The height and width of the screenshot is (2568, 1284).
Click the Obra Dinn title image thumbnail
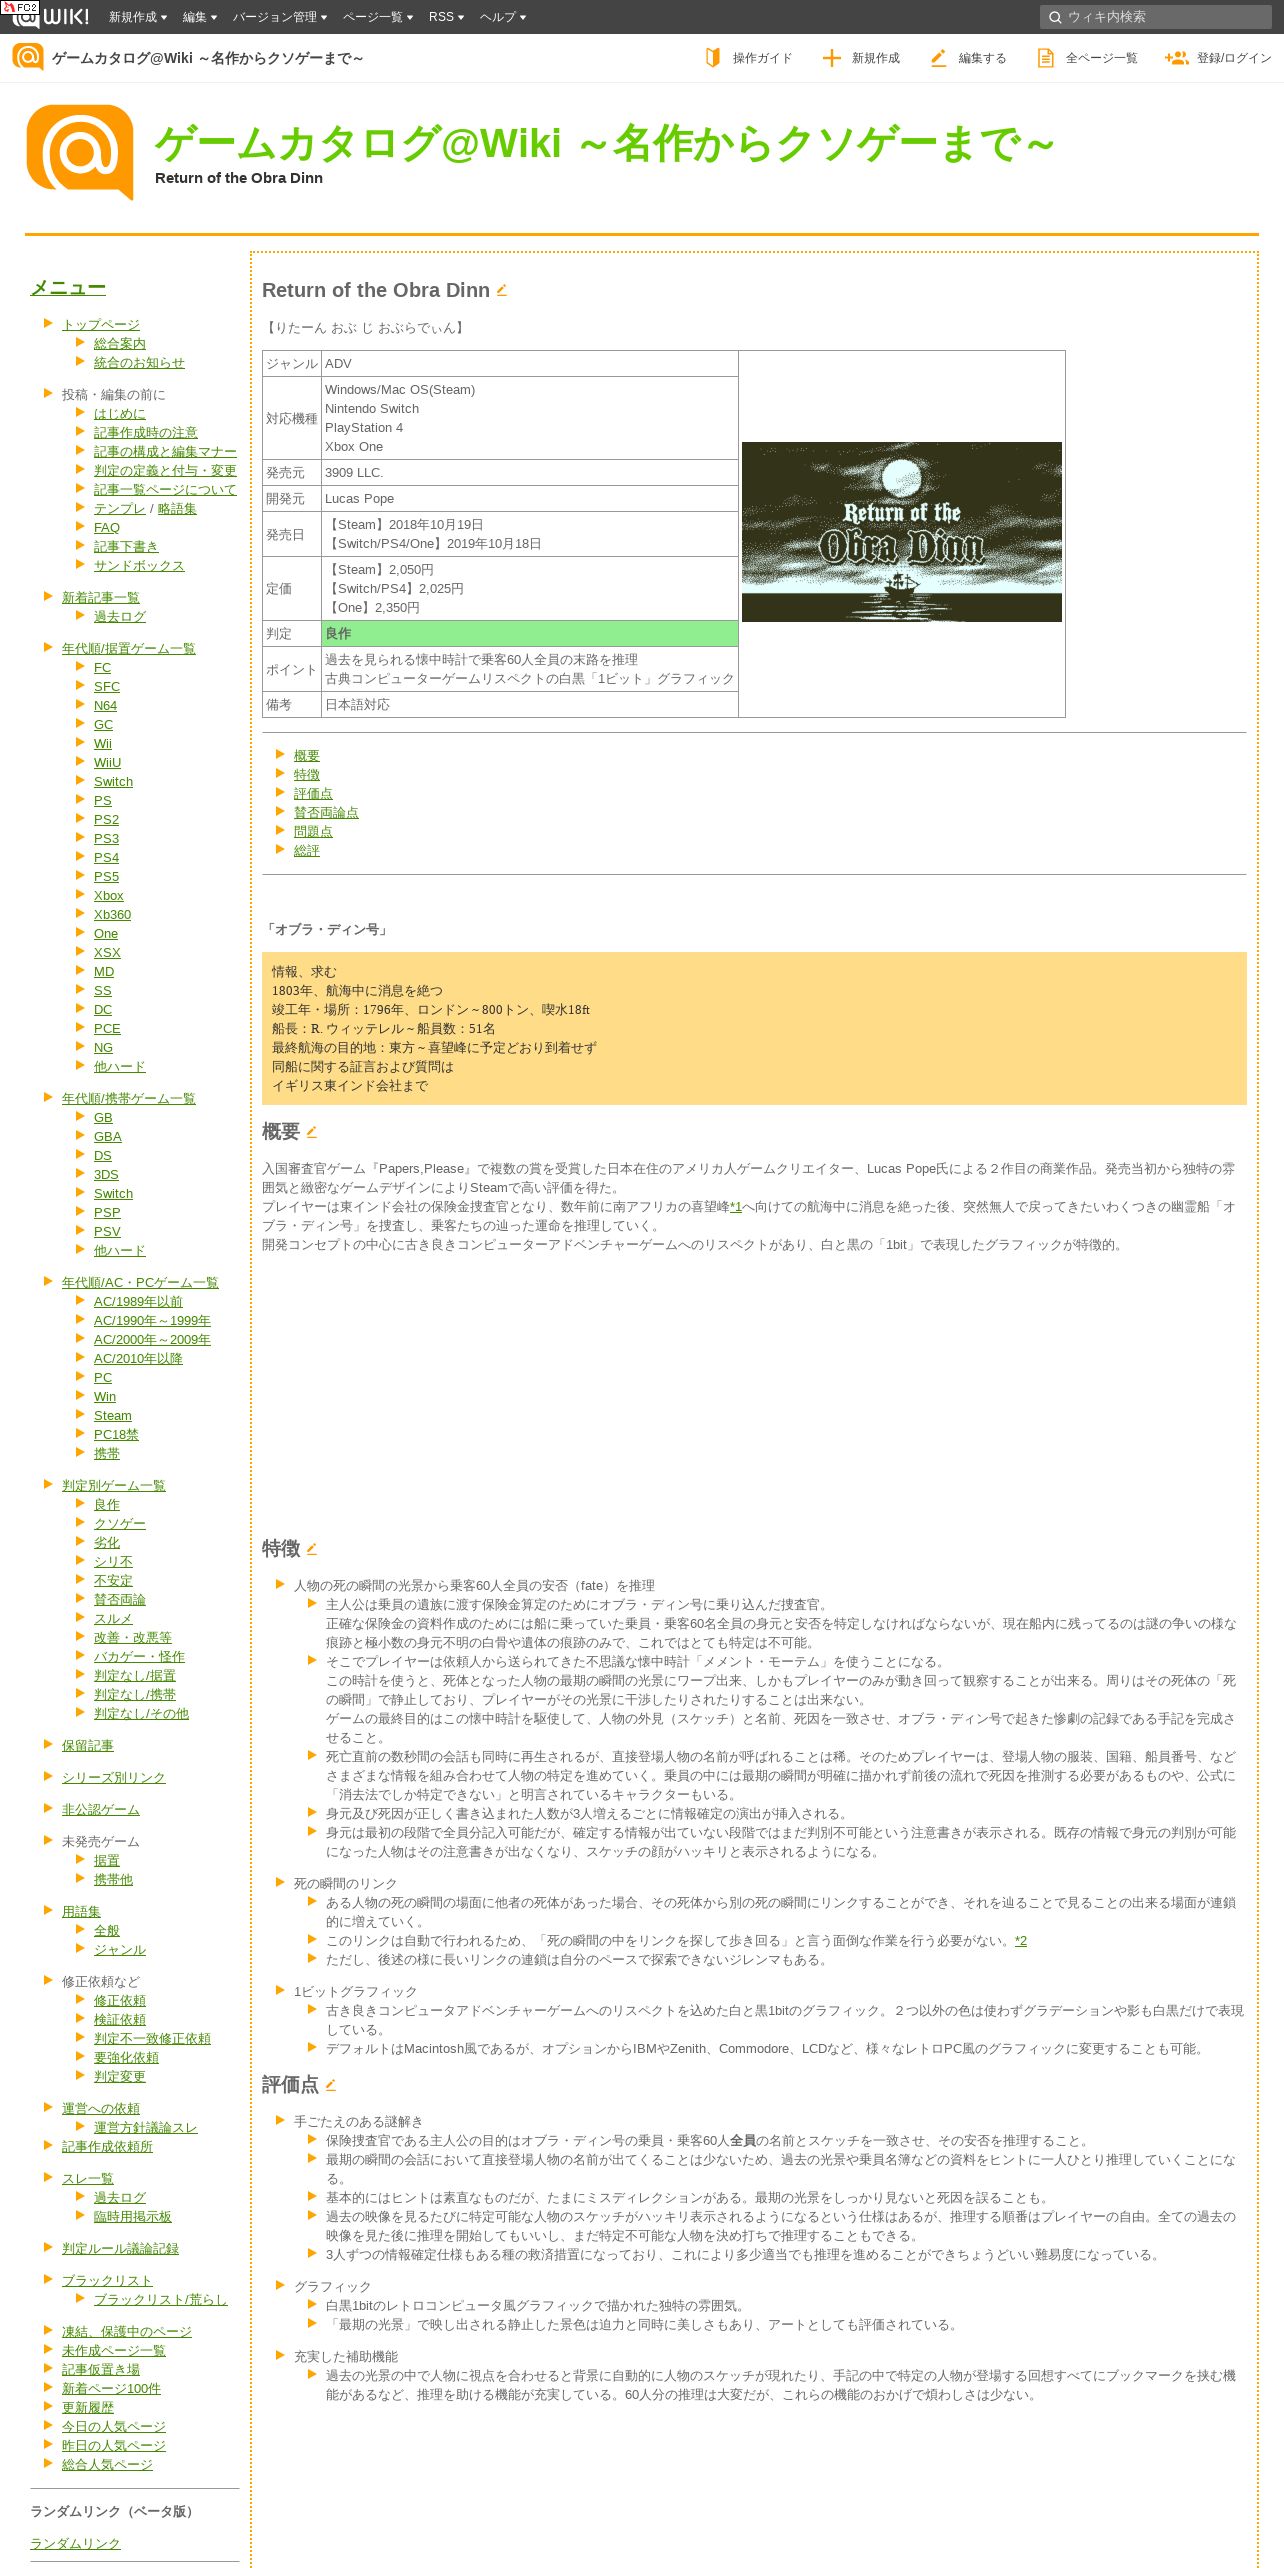[901, 532]
